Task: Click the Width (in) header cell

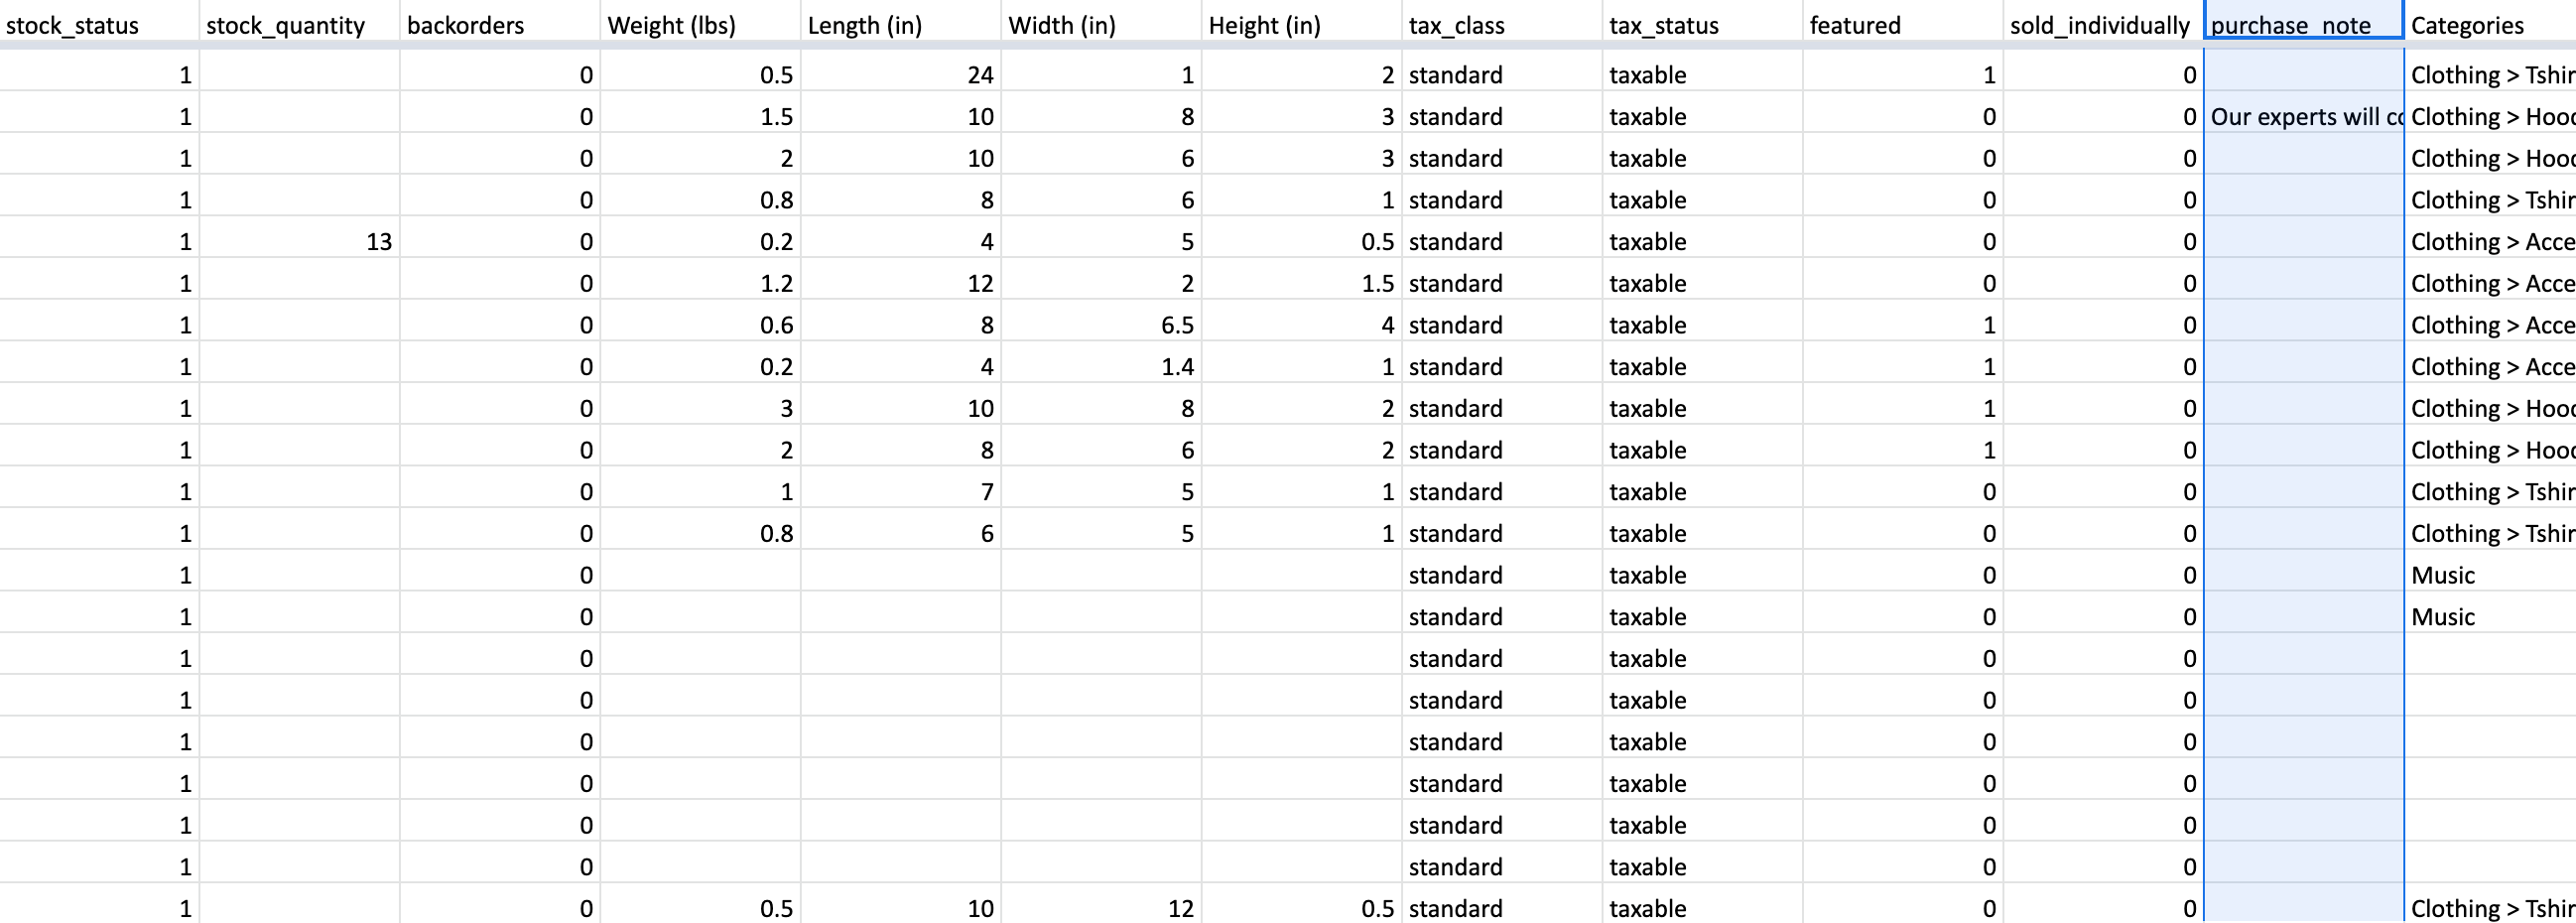Action: pyautogui.click(x=1100, y=25)
